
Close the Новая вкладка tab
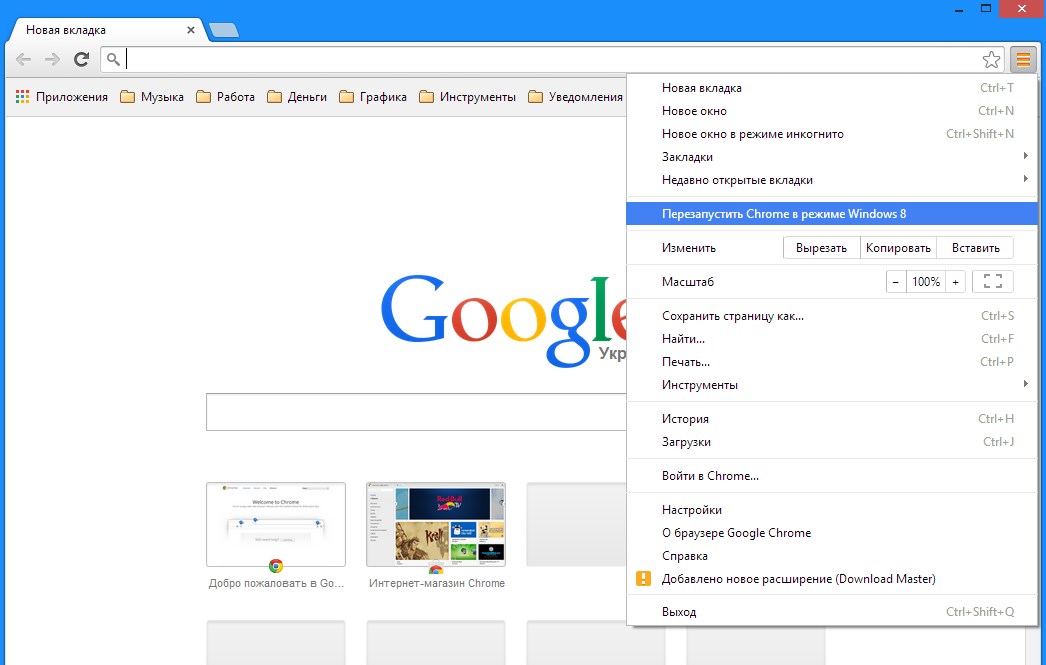(x=191, y=30)
